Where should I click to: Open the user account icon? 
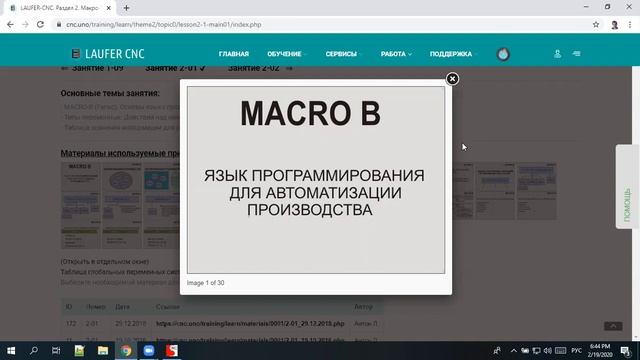557,53
